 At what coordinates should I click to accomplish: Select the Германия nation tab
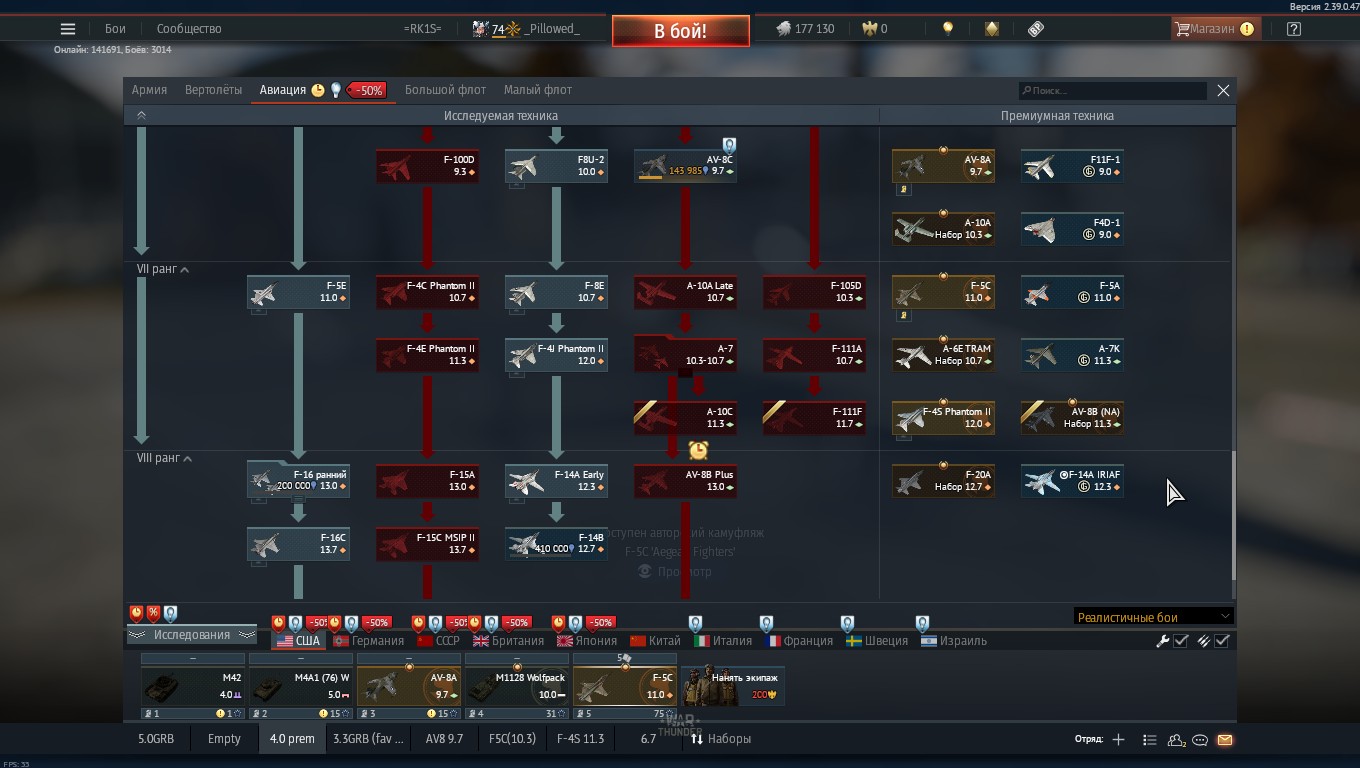369,641
